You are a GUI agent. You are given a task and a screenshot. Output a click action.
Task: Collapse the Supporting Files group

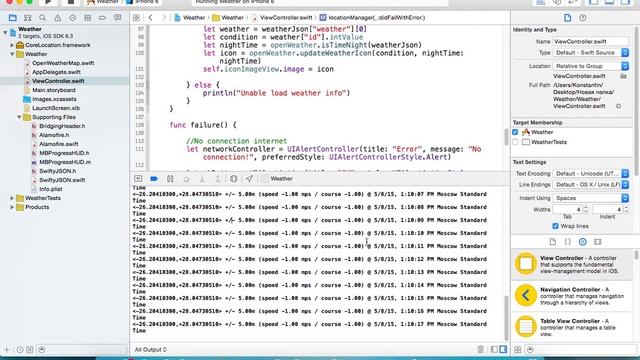pos(19,117)
